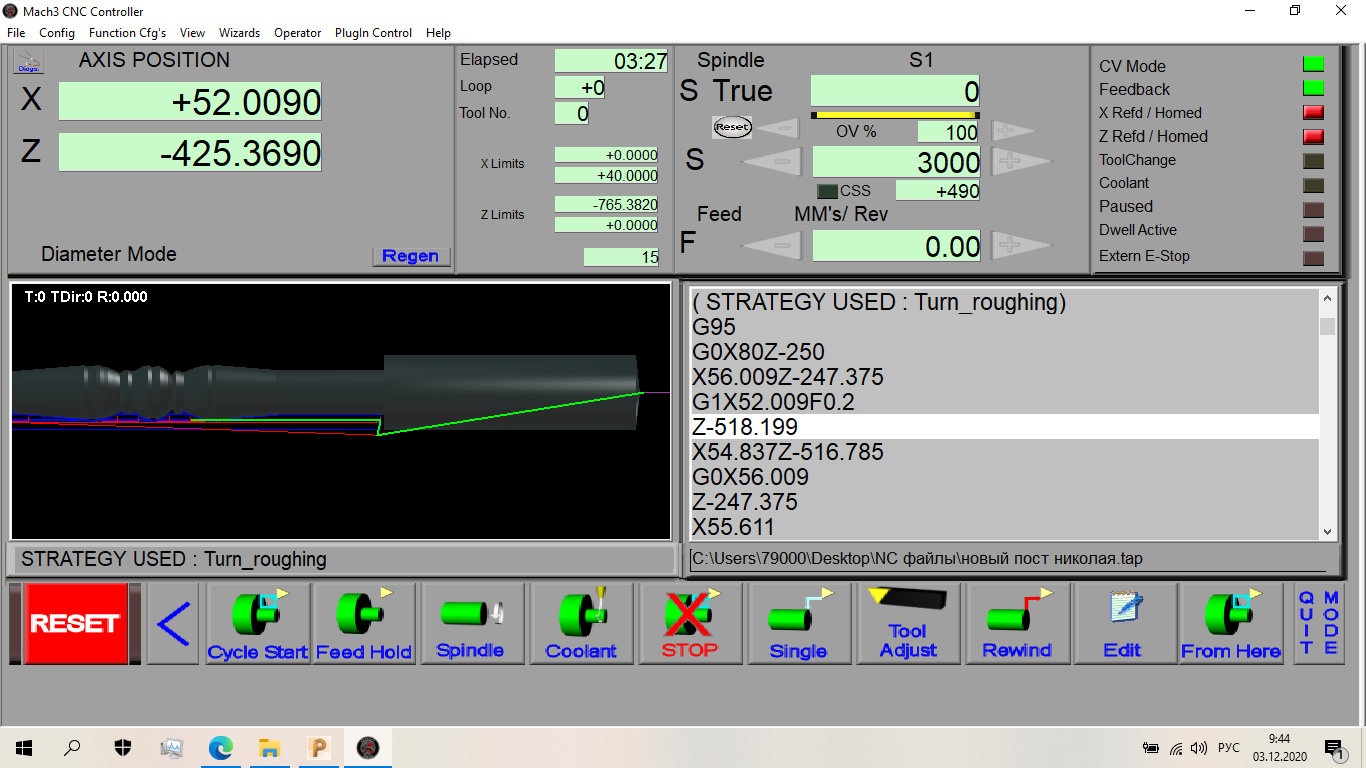1366x768 pixels.
Task: Click the feed rate 0.00 field
Action: click(897, 246)
